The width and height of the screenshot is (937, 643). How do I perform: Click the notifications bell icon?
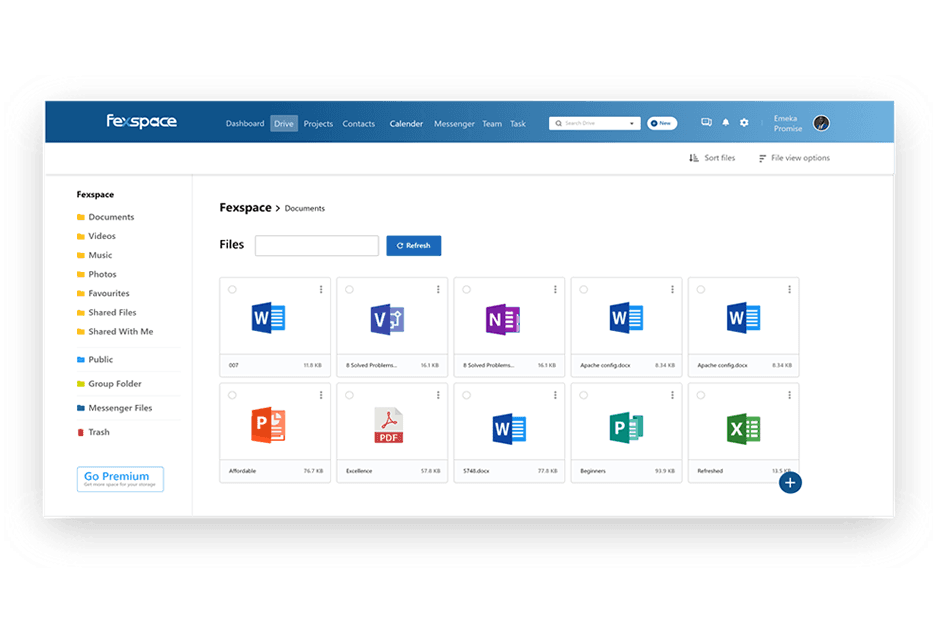click(726, 123)
